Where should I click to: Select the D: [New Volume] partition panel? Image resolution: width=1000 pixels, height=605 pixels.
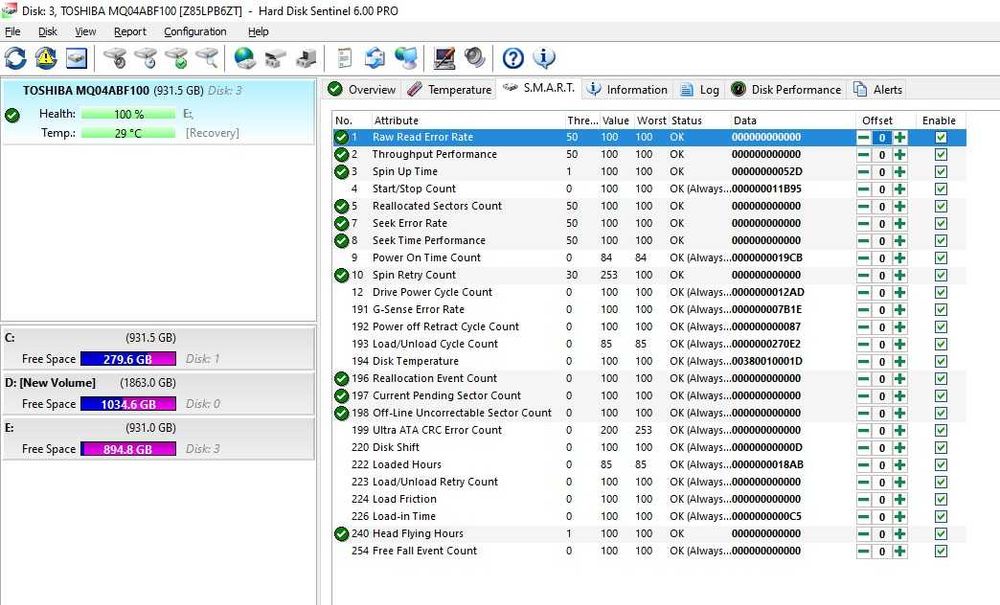pyautogui.click(x=158, y=393)
